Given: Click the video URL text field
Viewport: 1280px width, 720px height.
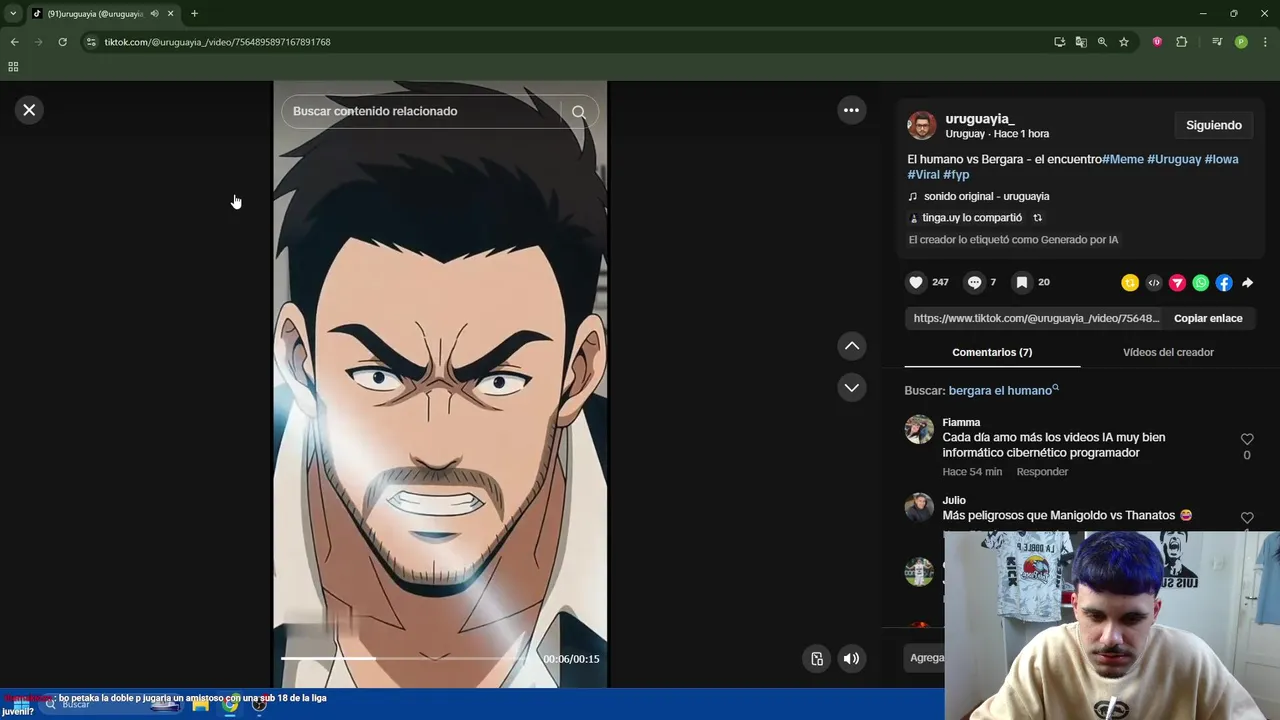Looking at the screenshot, I should click(x=1036, y=318).
